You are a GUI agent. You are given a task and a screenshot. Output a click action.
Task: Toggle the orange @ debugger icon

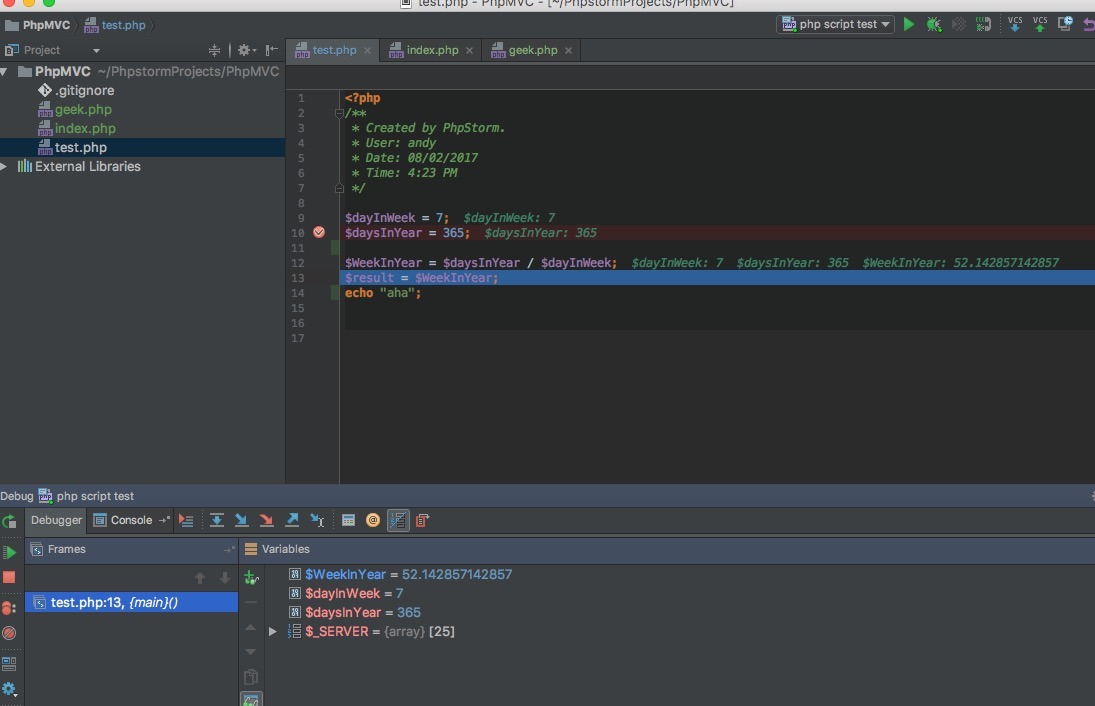[x=373, y=520]
